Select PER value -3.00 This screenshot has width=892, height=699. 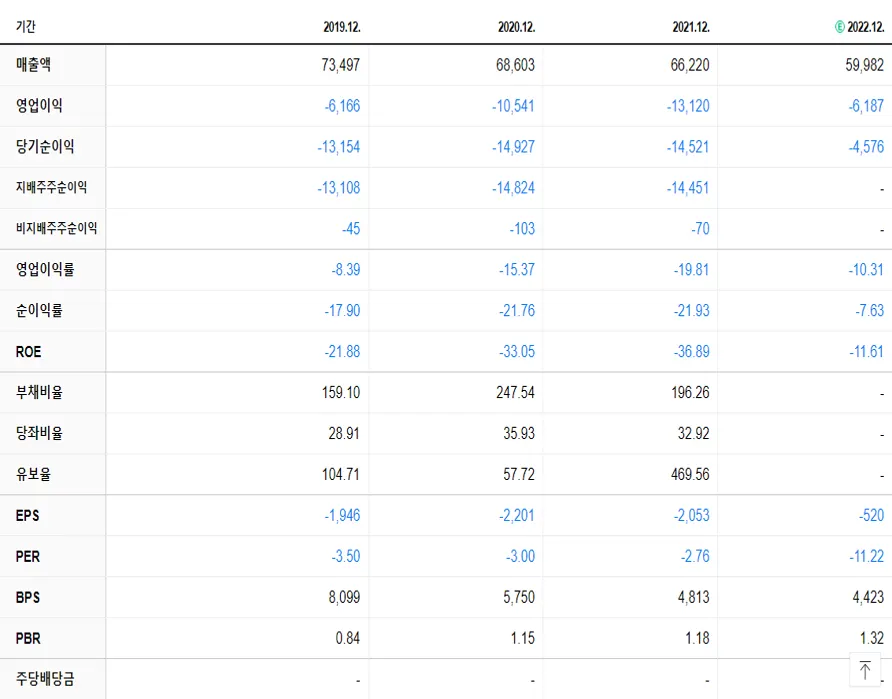click(x=521, y=556)
